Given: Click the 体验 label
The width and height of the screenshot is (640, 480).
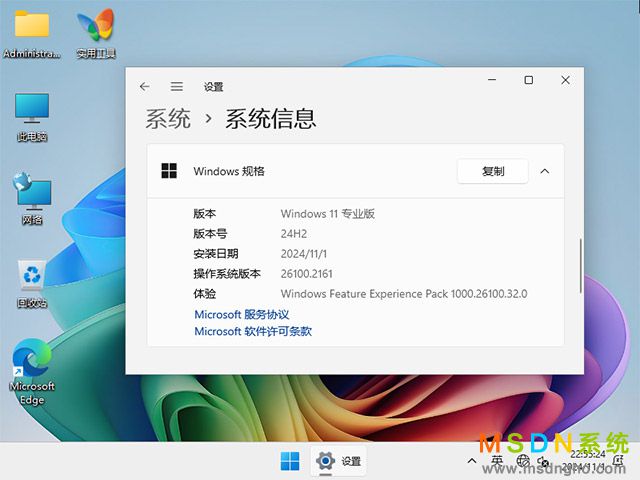Looking at the screenshot, I should click(x=204, y=294).
